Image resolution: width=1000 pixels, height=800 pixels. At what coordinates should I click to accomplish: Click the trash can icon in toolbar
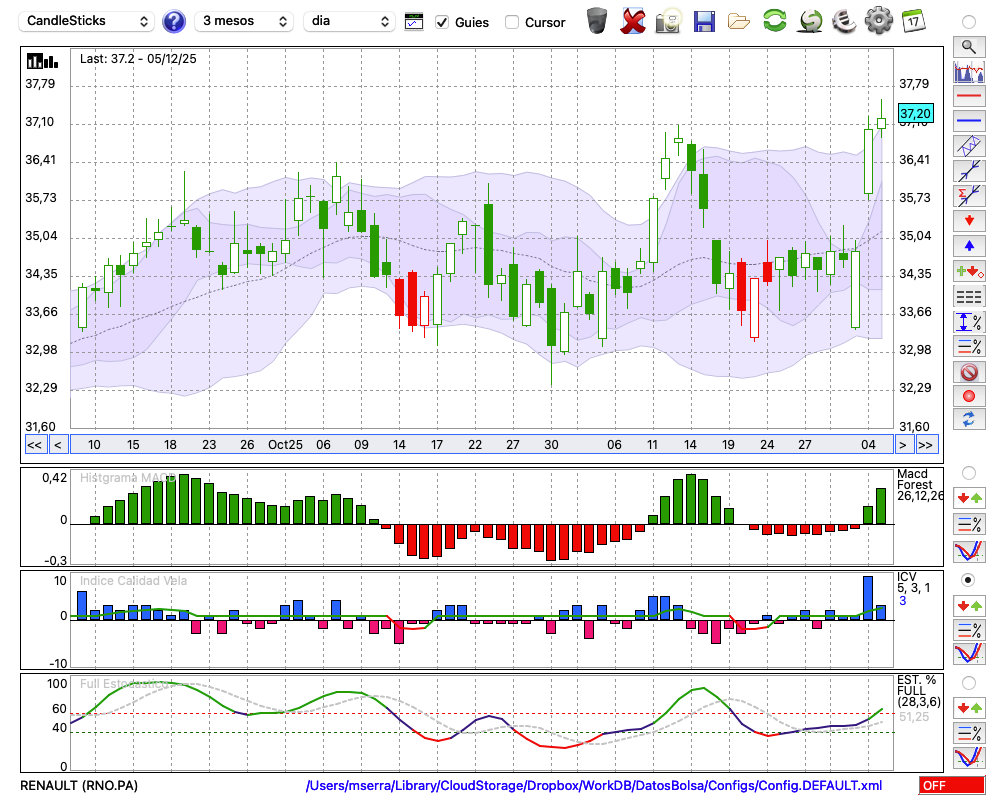(x=597, y=20)
